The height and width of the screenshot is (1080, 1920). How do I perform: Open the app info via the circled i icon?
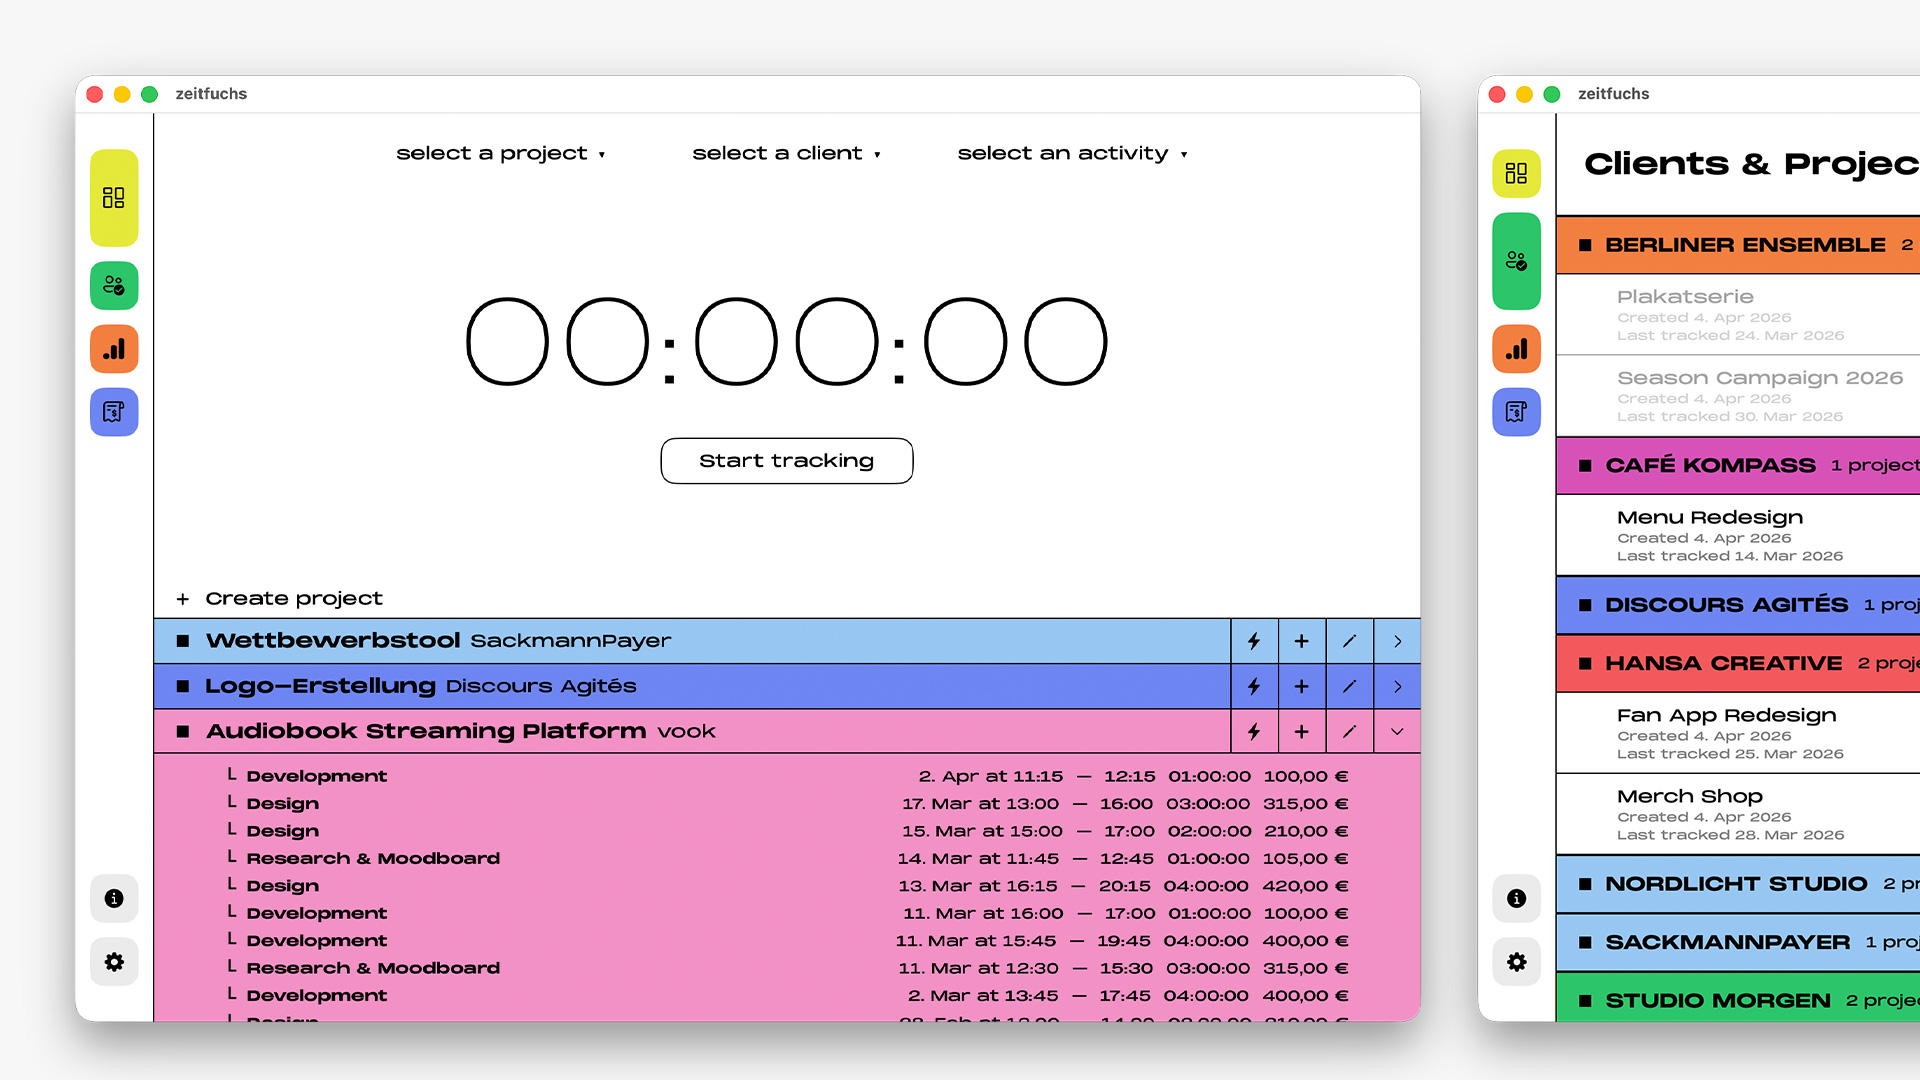[x=113, y=898]
